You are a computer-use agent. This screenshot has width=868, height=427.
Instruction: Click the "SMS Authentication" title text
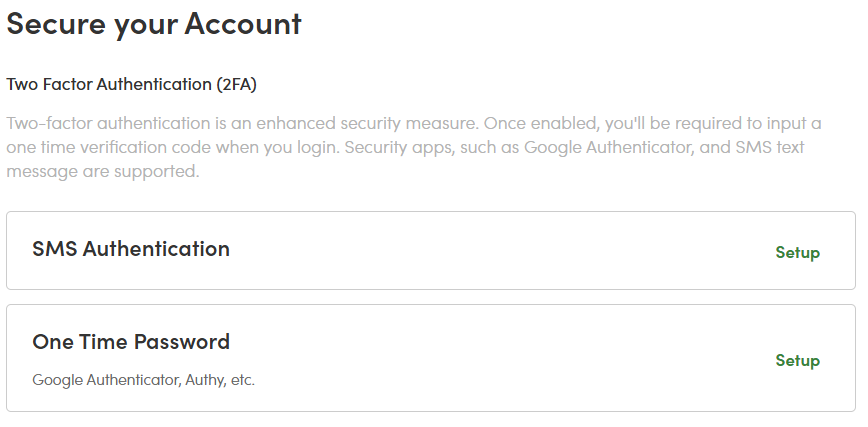[131, 249]
